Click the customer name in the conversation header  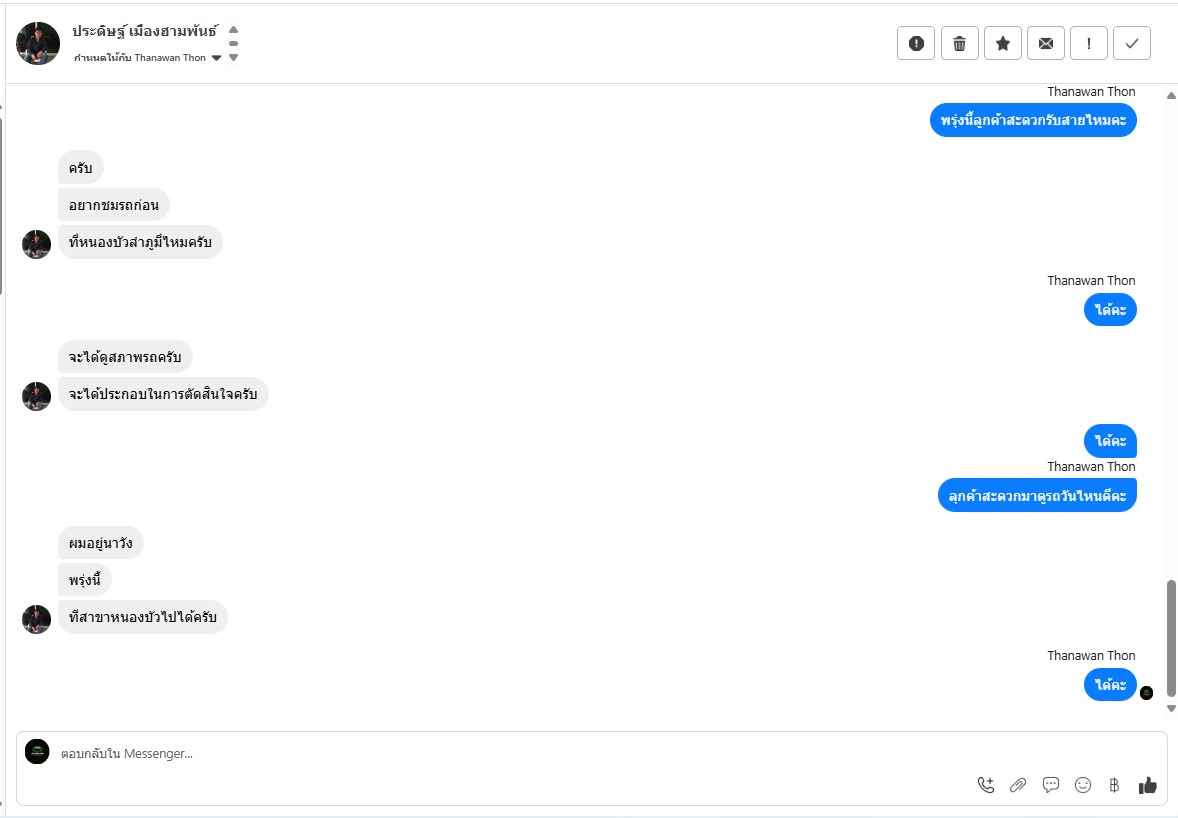click(145, 31)
